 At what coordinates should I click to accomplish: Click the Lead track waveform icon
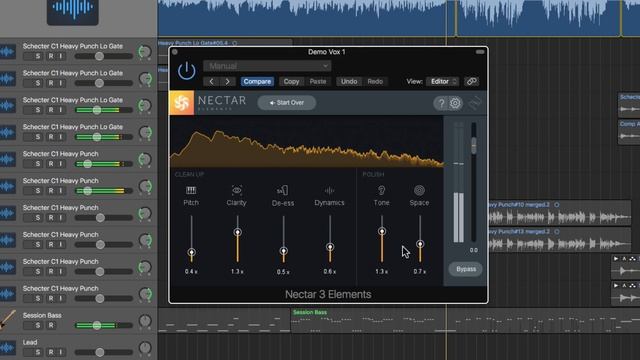8,348
